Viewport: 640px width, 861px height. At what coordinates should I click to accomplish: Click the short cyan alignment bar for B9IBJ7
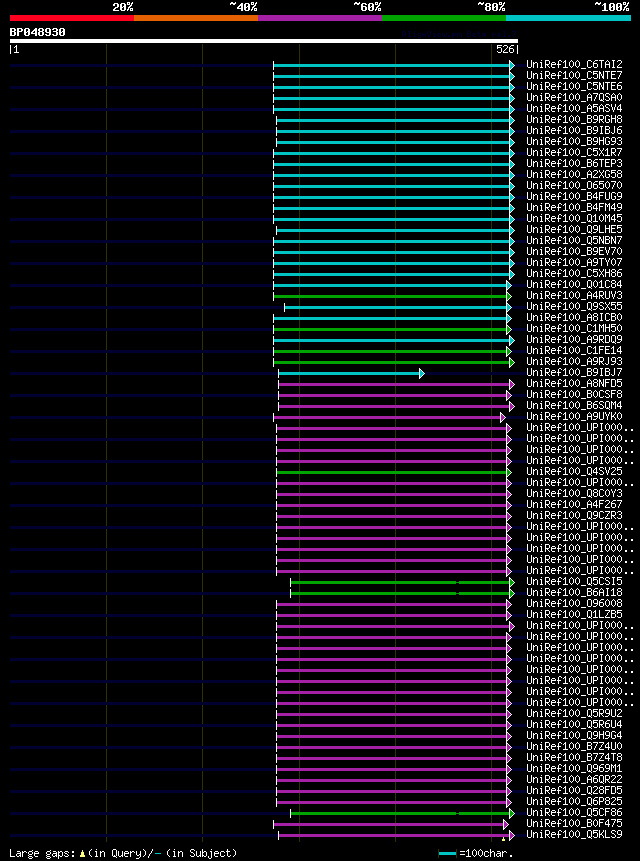[351, 373]
